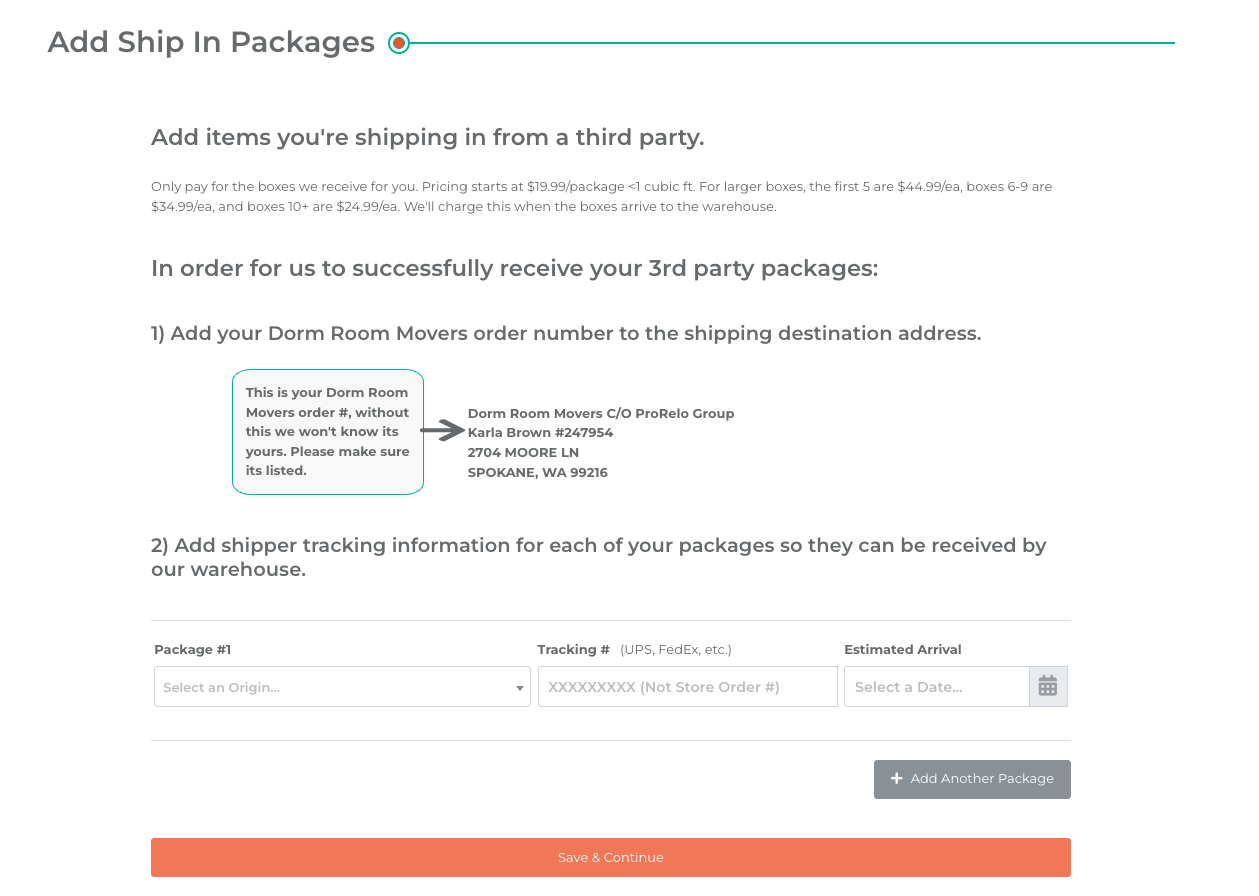This screenshot has height=896, width=1259.
Task: Click the Select a Date field
Action: [x=937, y=687]
